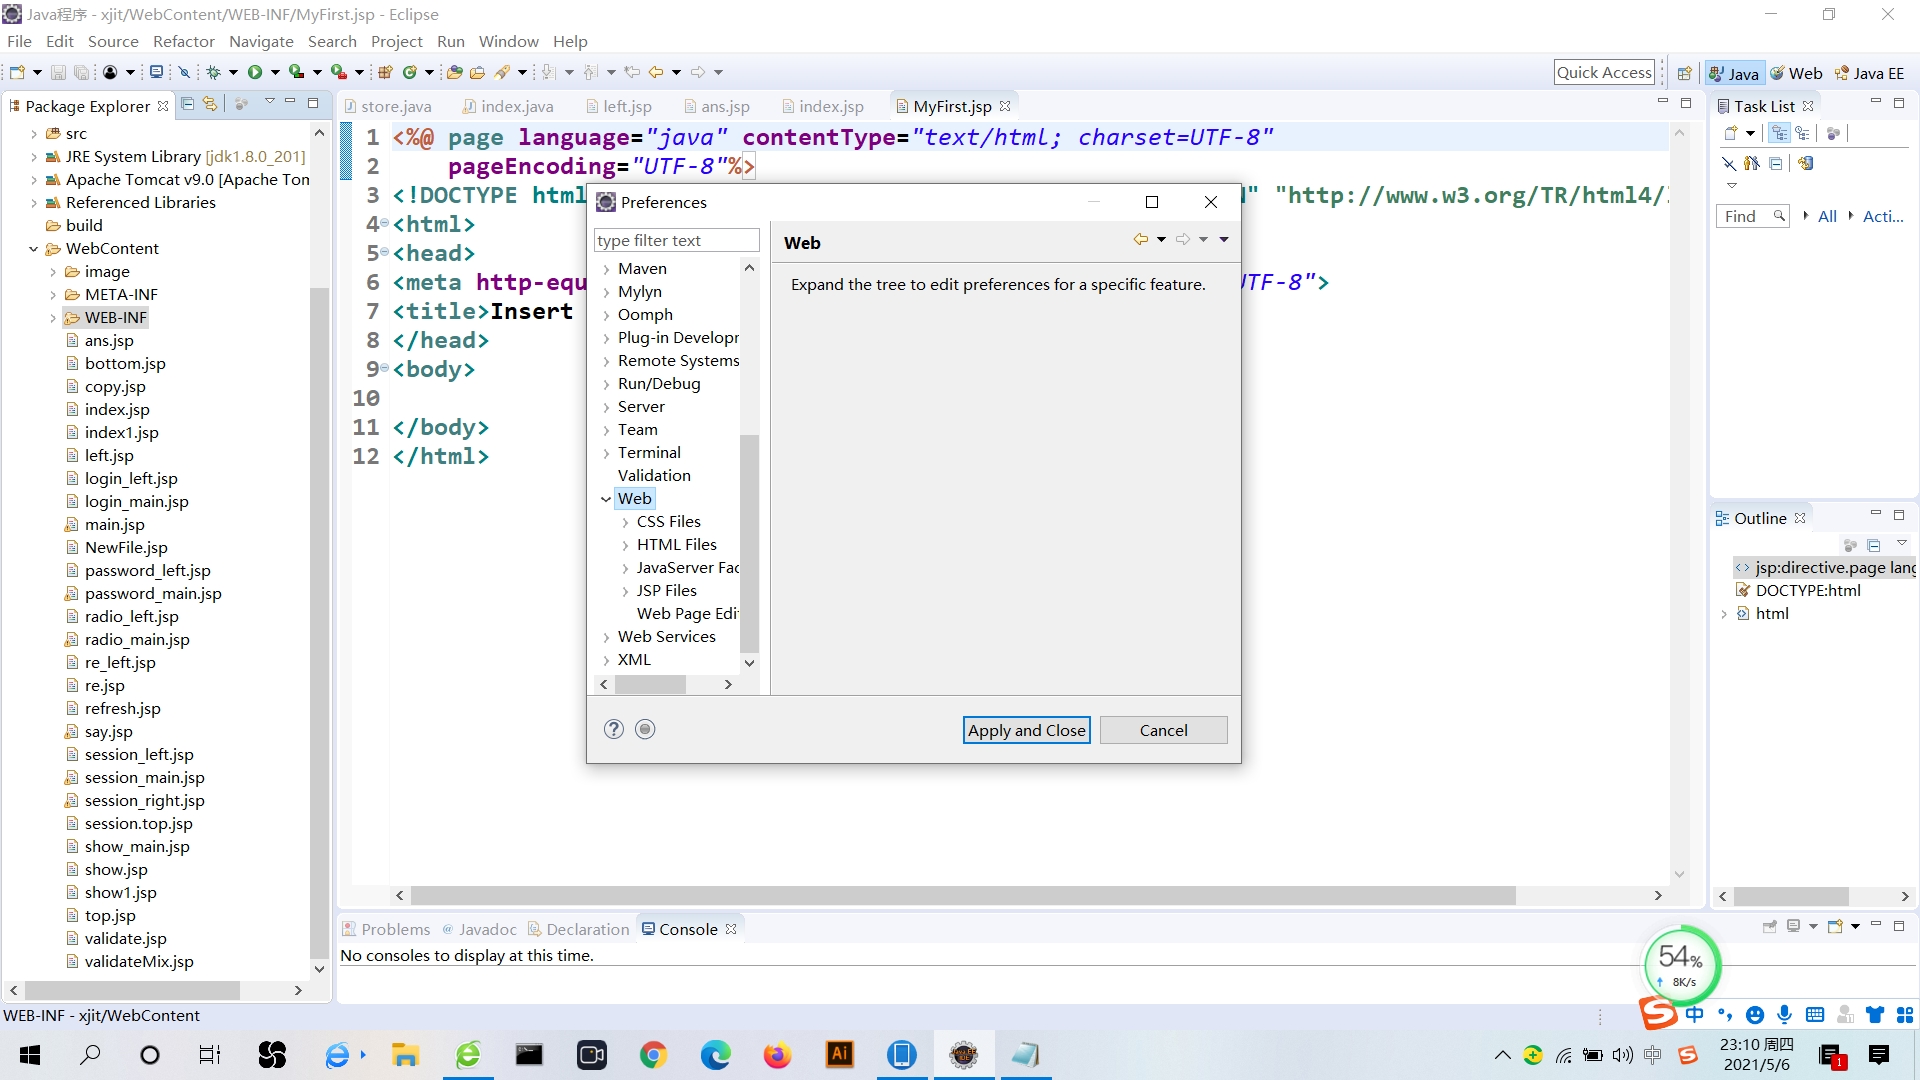Collapse the Web node in preferences tree
Image resolution: width=1920 pixels, height=1080 pixels.
605,498
